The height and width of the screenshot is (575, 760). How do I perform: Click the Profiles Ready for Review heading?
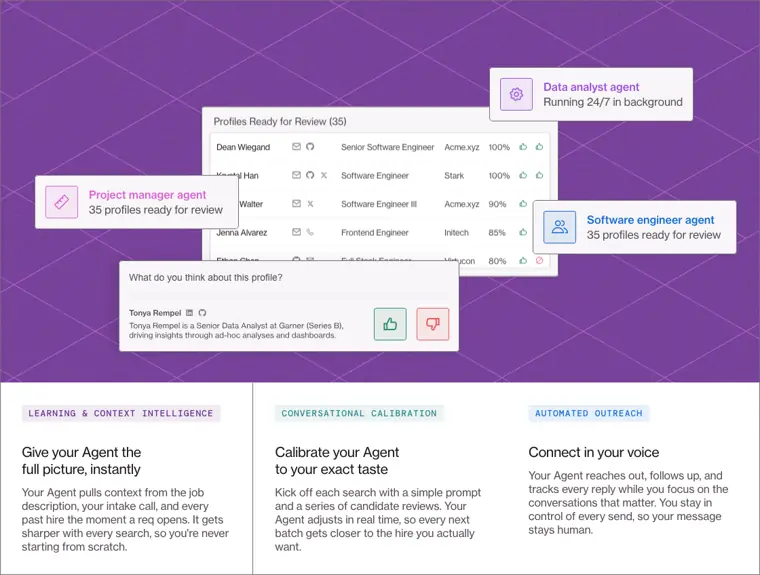tap(280, 122)
